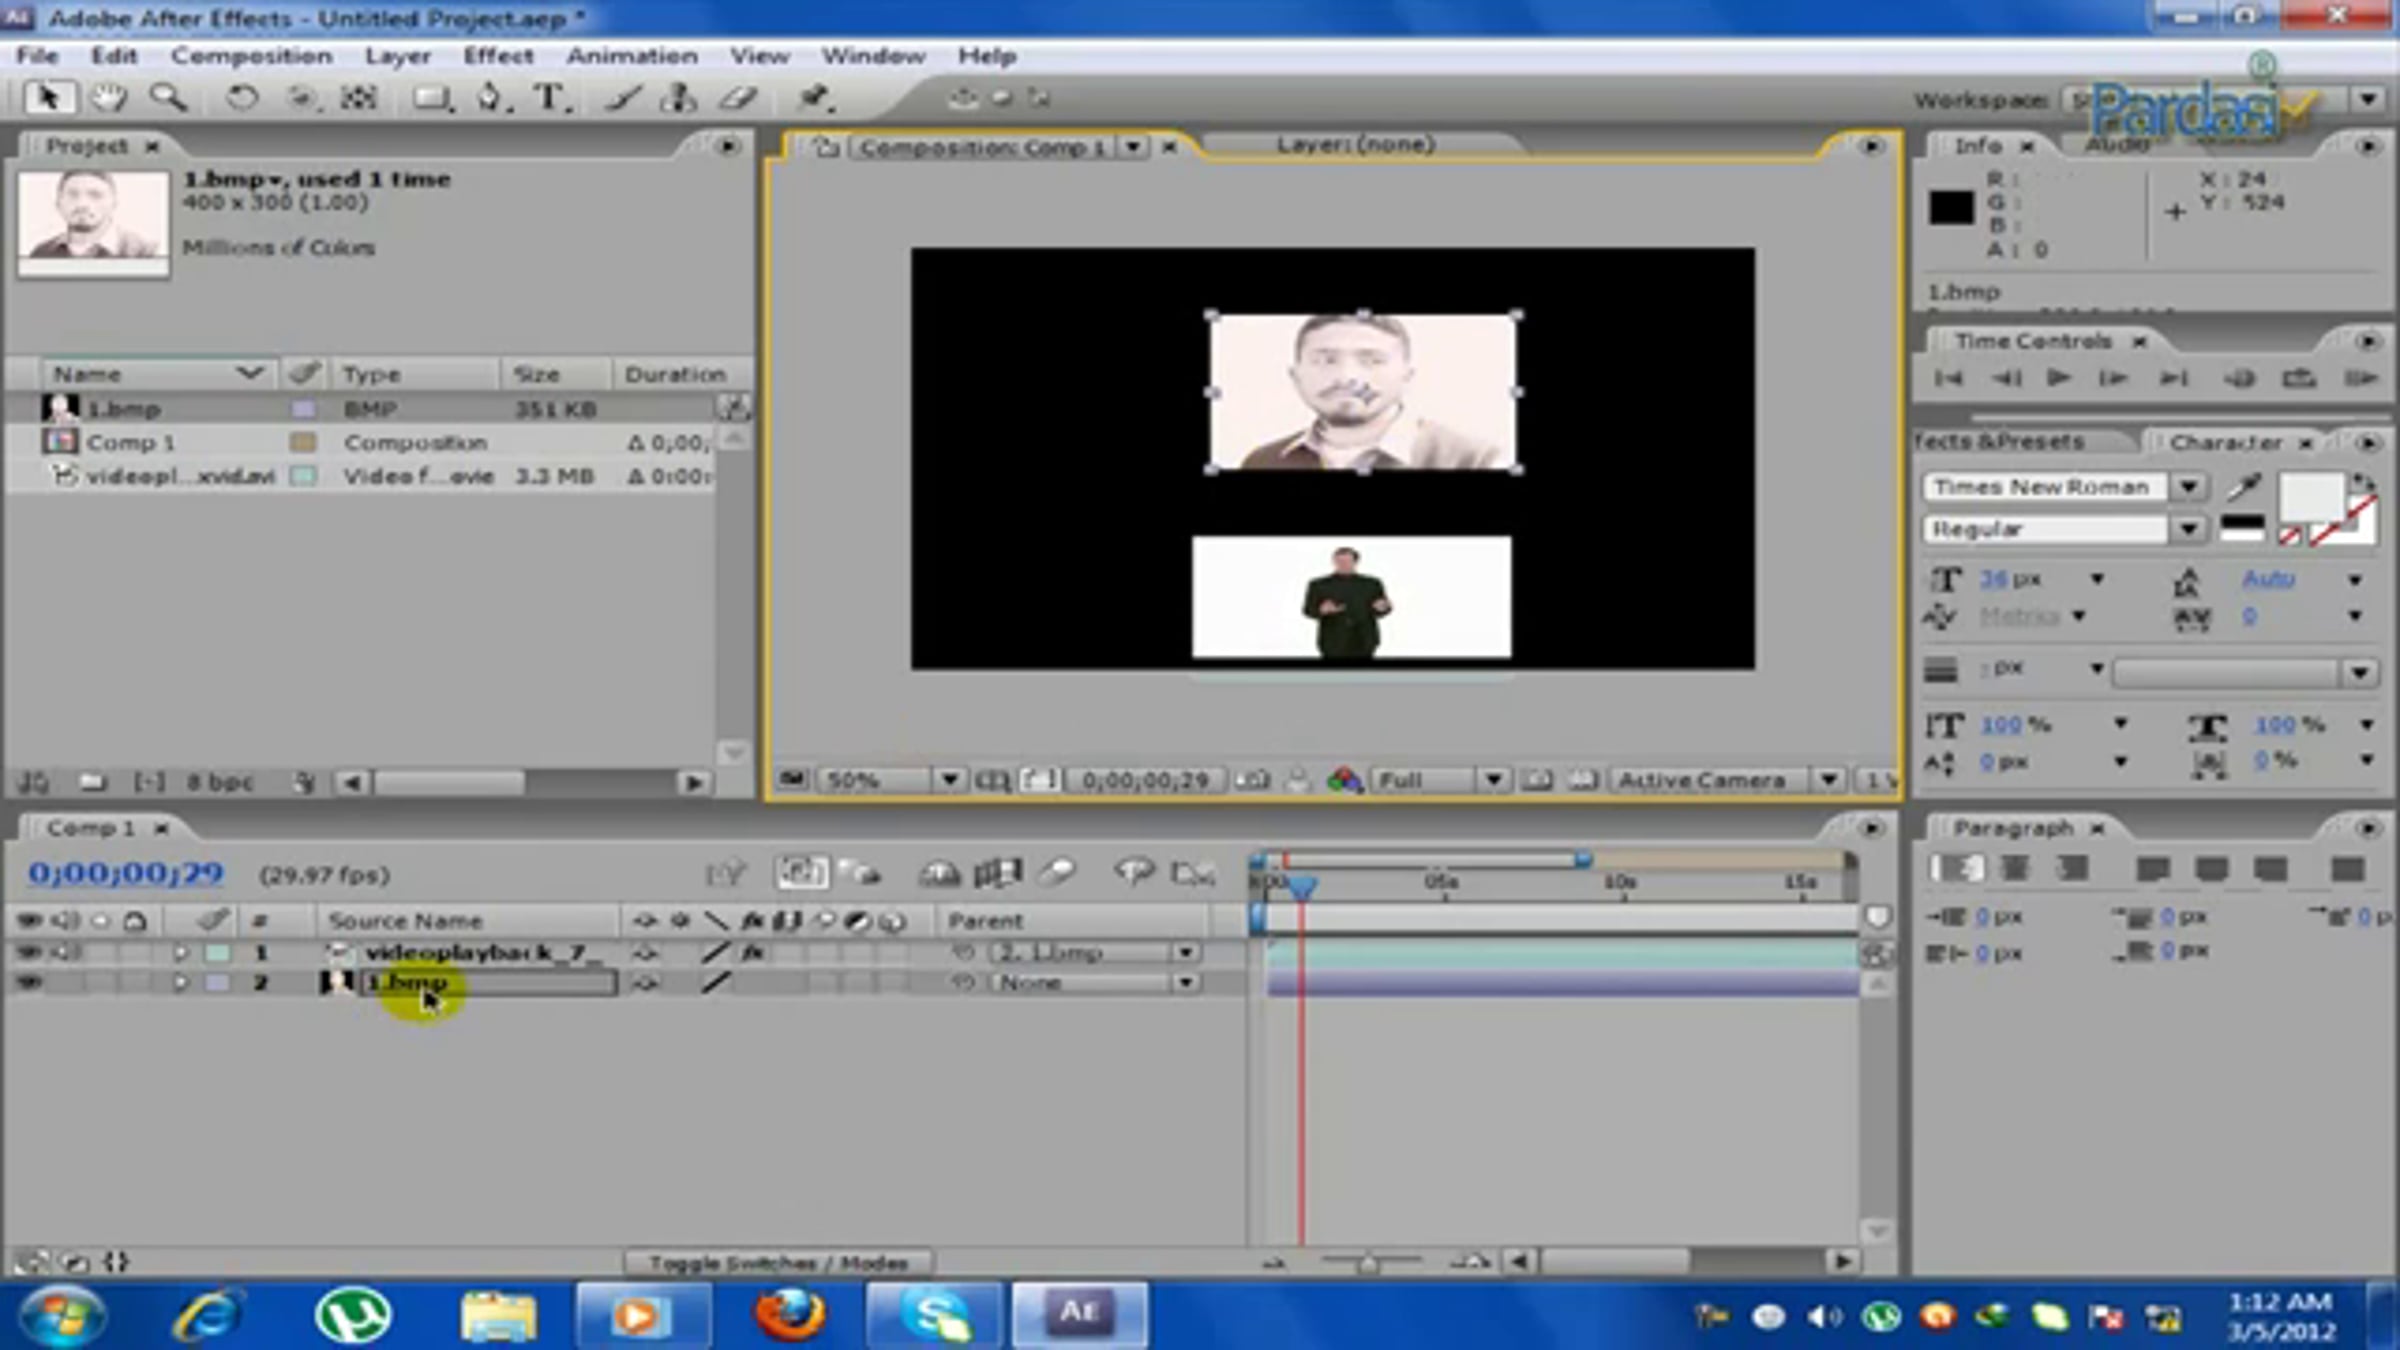Toggle video visibility of videoplayback layer
This screenshot has height=1350, width=2400.
point(30,952)
